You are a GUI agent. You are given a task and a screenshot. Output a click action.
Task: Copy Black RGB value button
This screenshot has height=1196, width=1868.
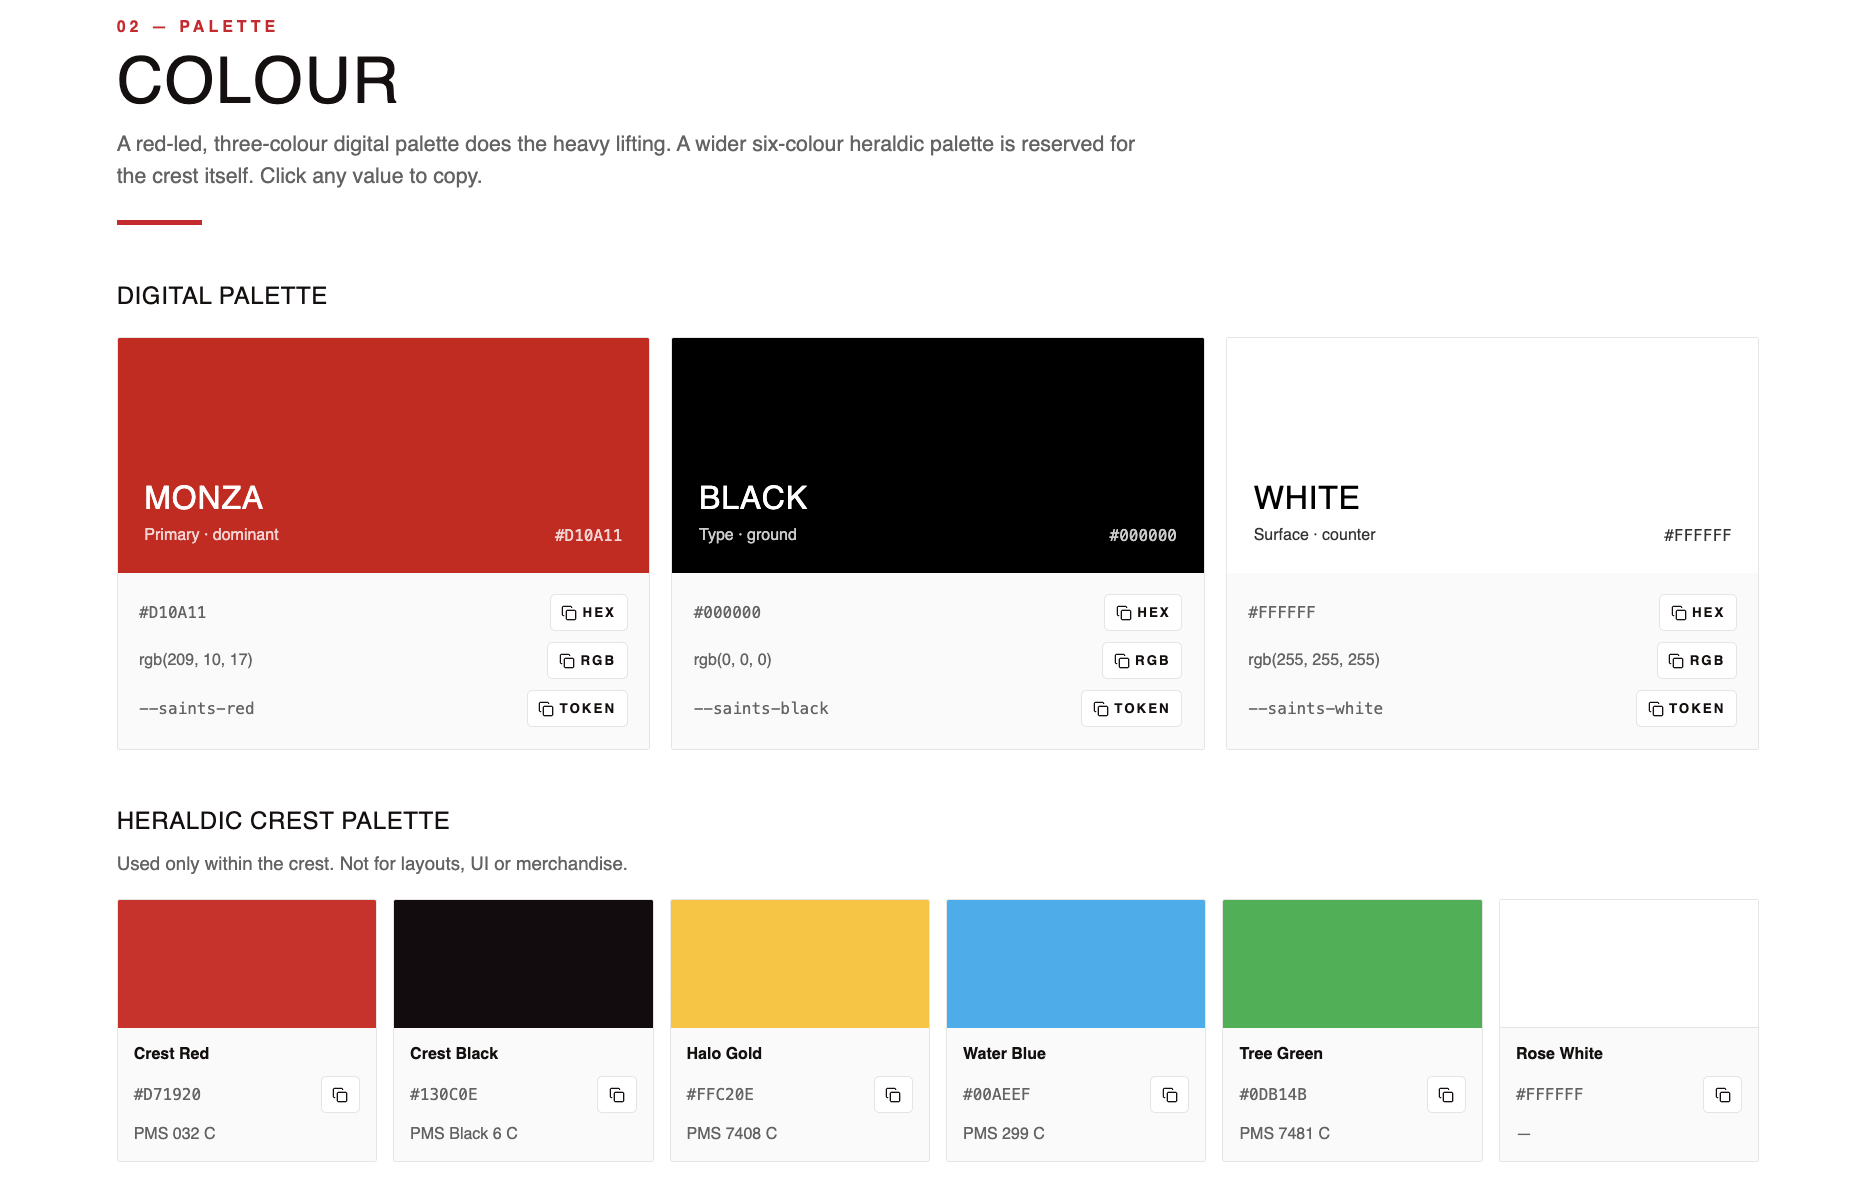pos(1142,660)
